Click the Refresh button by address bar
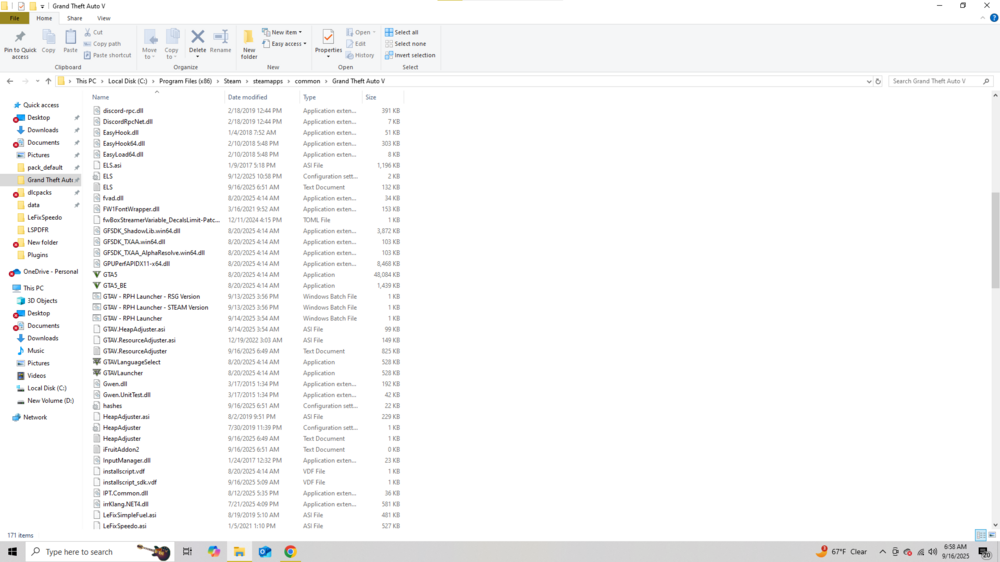Viewport: 1000px width, 562px height. point(878,81)
